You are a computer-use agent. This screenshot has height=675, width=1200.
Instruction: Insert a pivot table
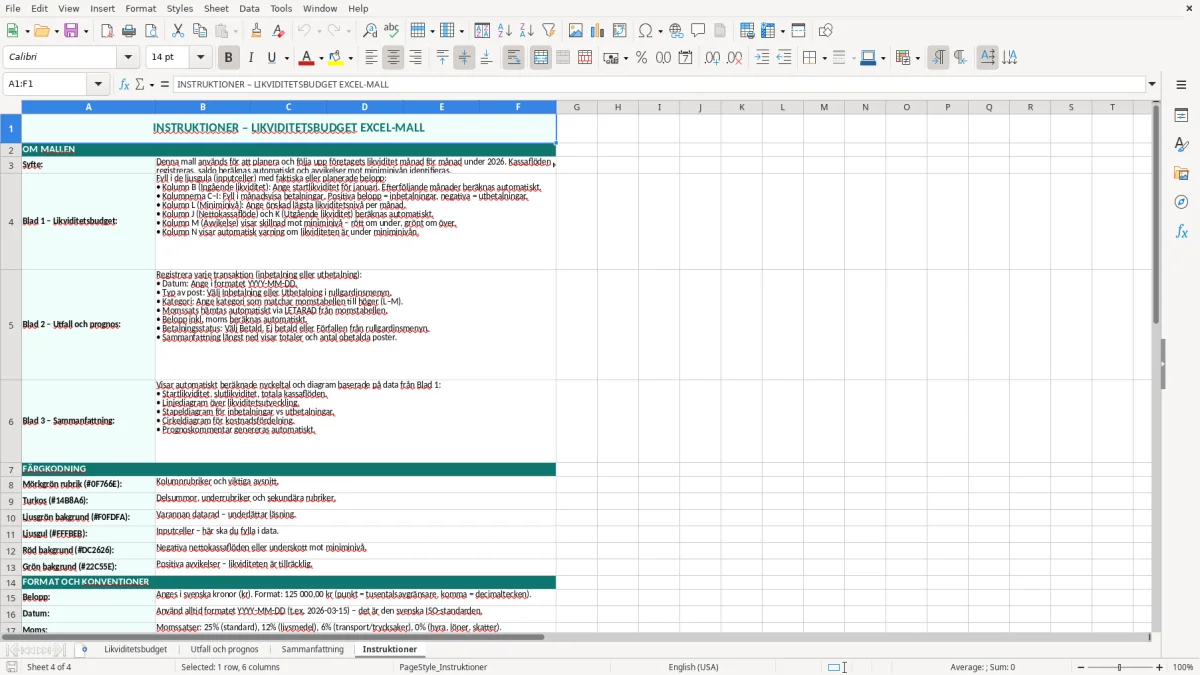click(x=620, y=31)
